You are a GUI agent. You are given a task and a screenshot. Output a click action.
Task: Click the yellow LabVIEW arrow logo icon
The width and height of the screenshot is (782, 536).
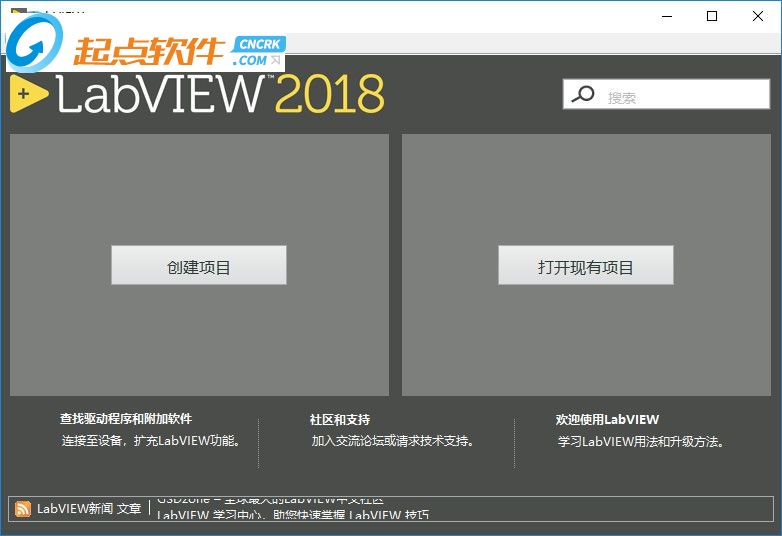28,93
